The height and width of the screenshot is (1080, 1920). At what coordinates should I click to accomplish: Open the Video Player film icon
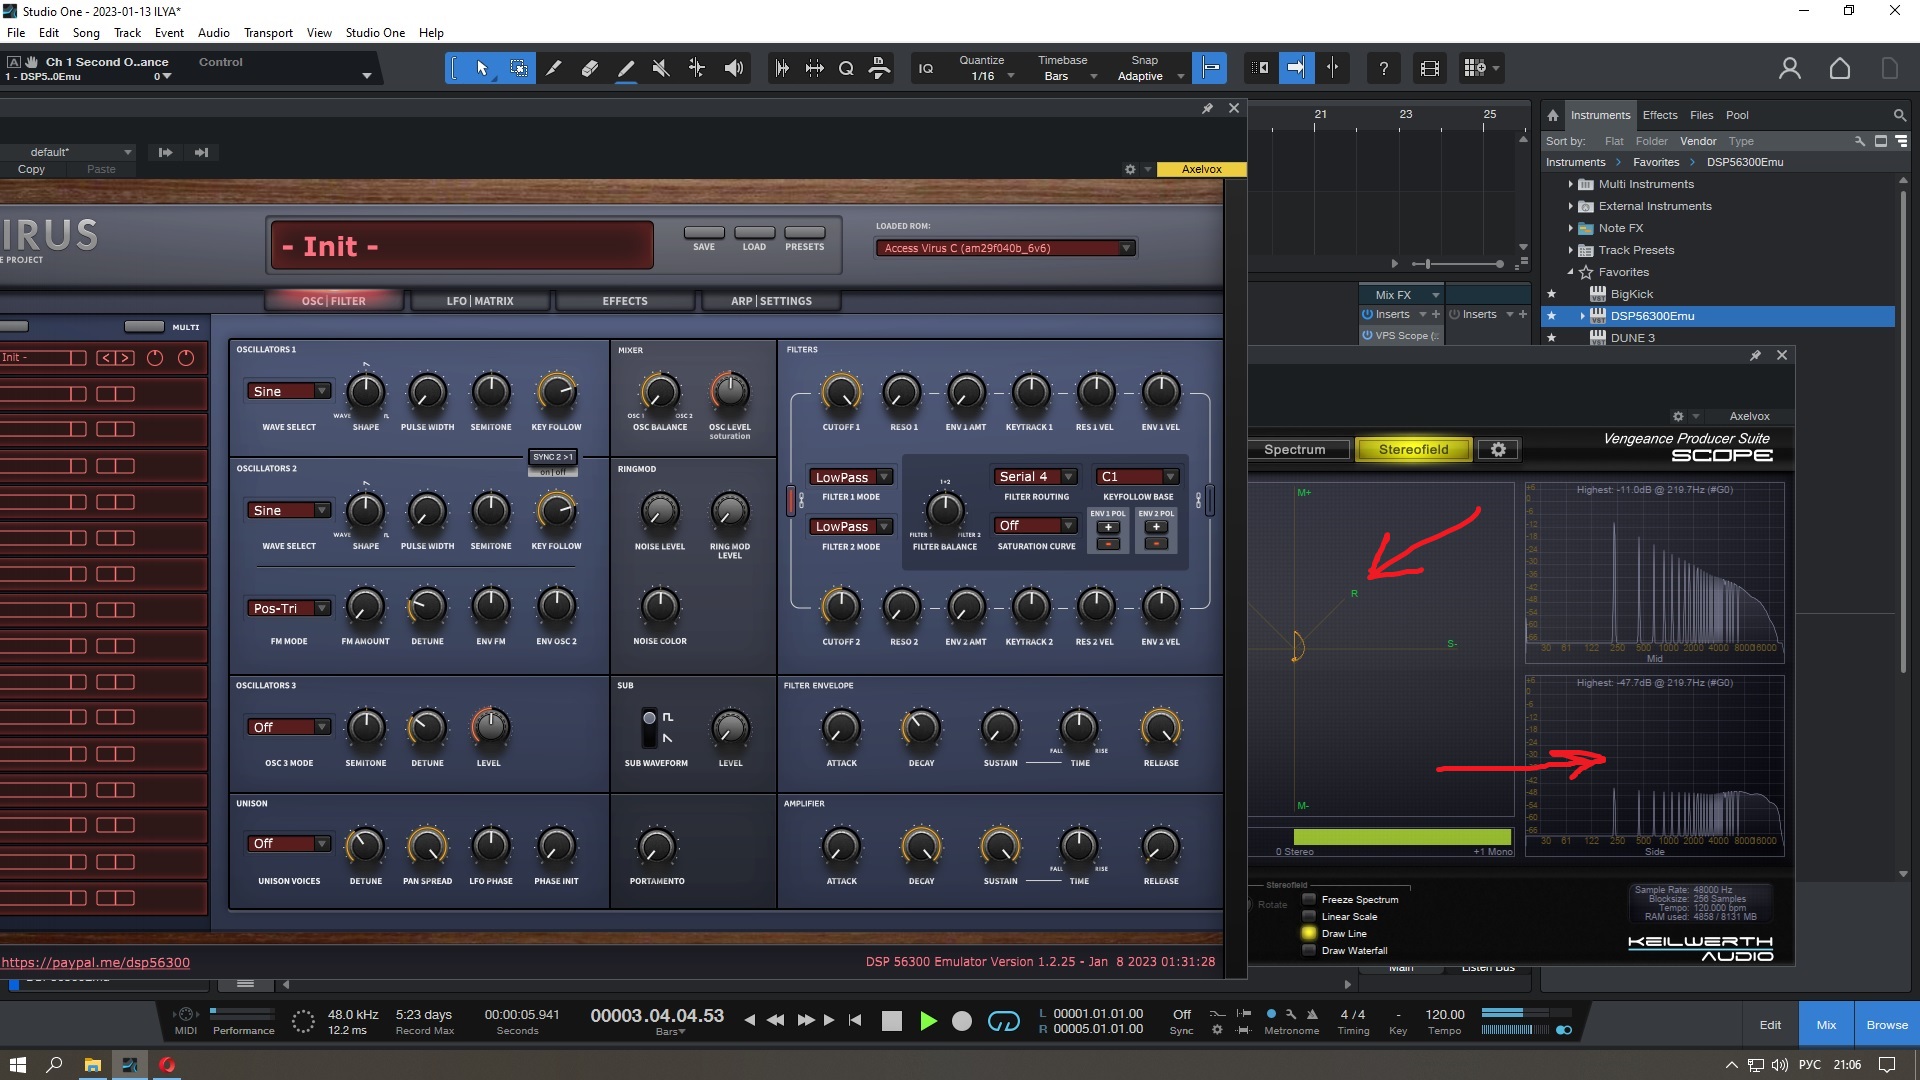pyautogui.click(x=1430, y=68)
